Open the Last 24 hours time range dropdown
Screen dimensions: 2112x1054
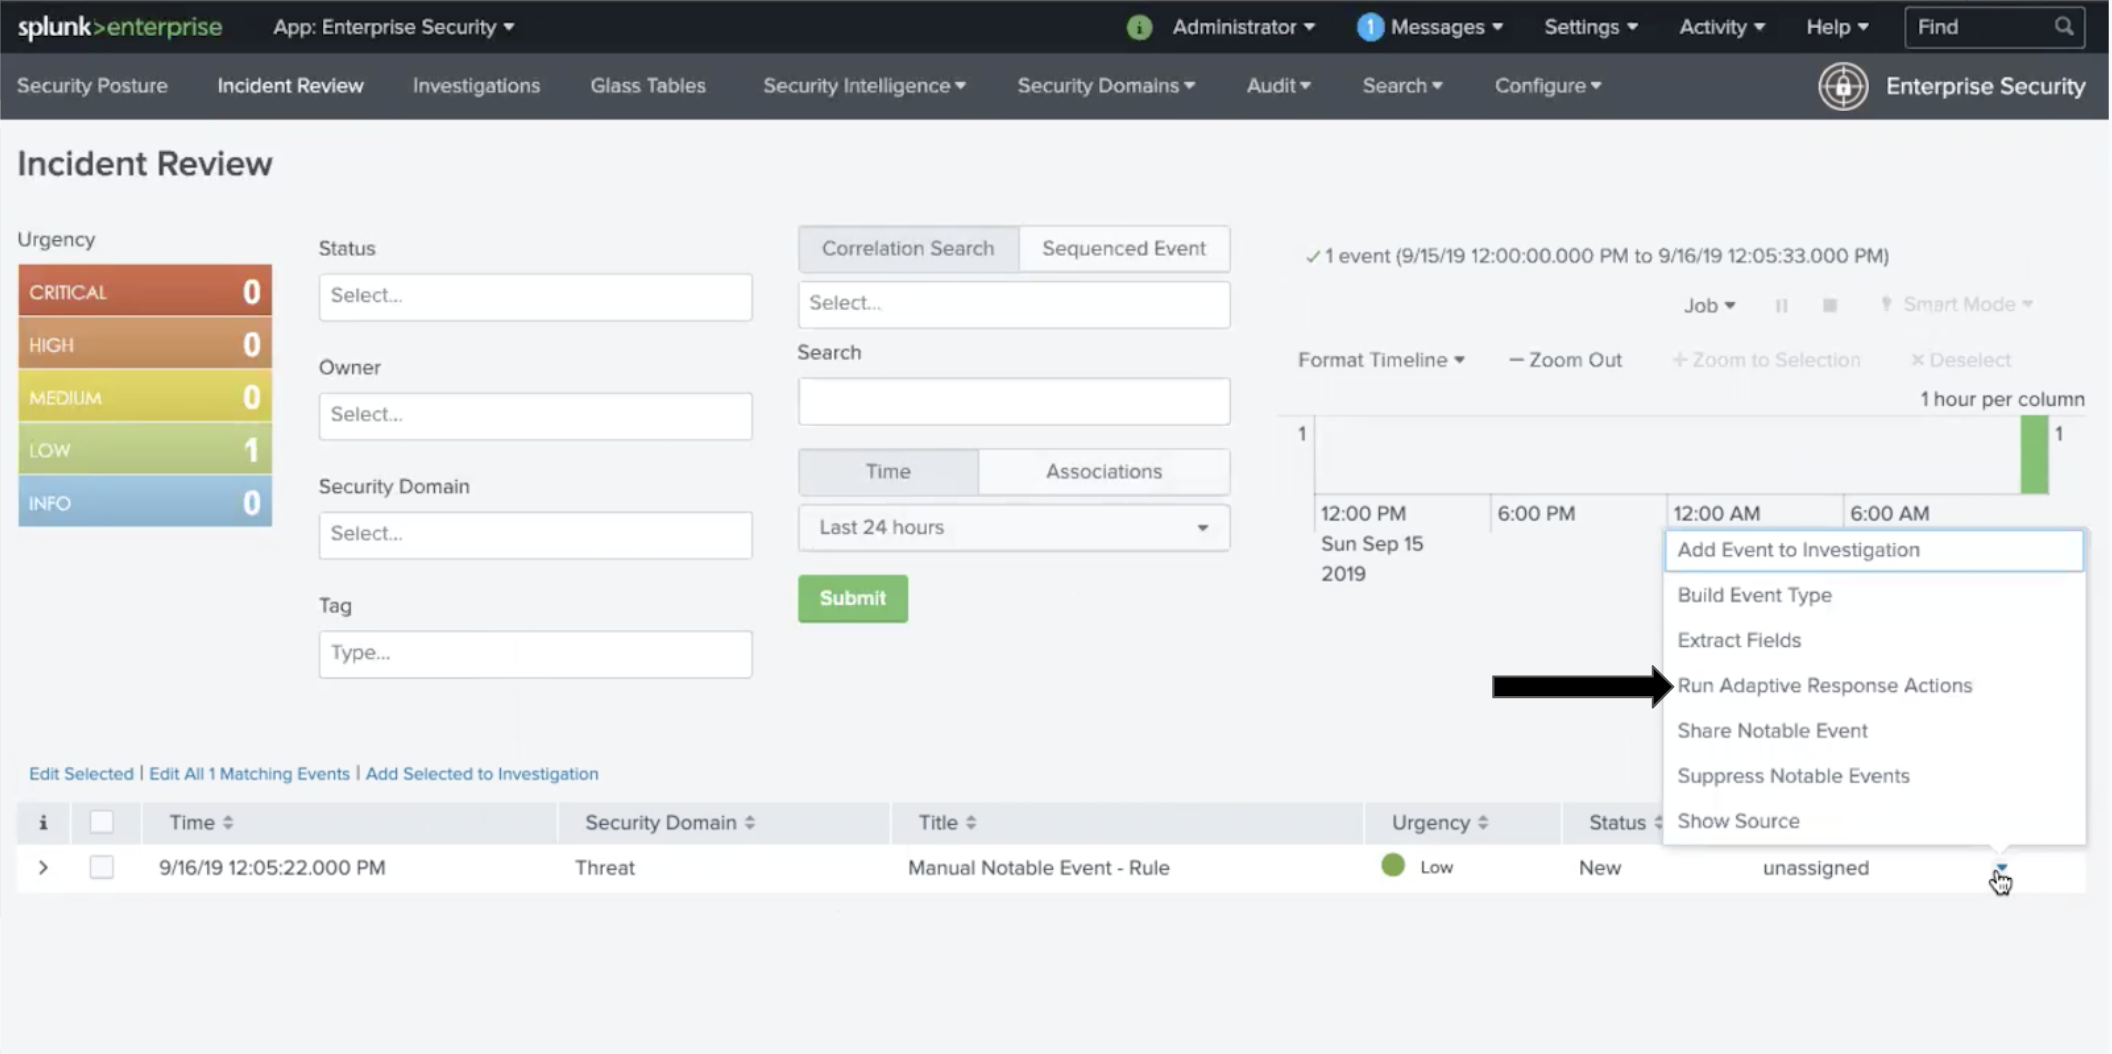(1012, 528)
